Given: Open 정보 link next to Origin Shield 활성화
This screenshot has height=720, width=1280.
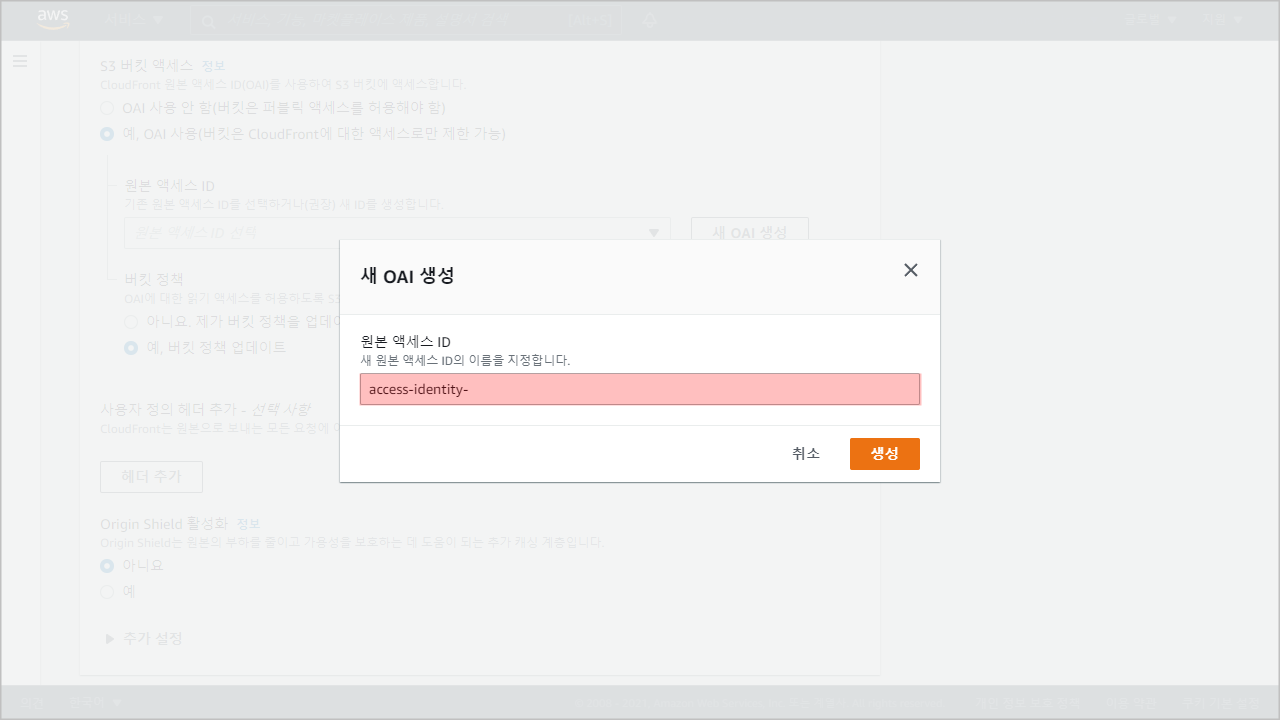Looking at the screenshot, I should click(x=248, y=524).
